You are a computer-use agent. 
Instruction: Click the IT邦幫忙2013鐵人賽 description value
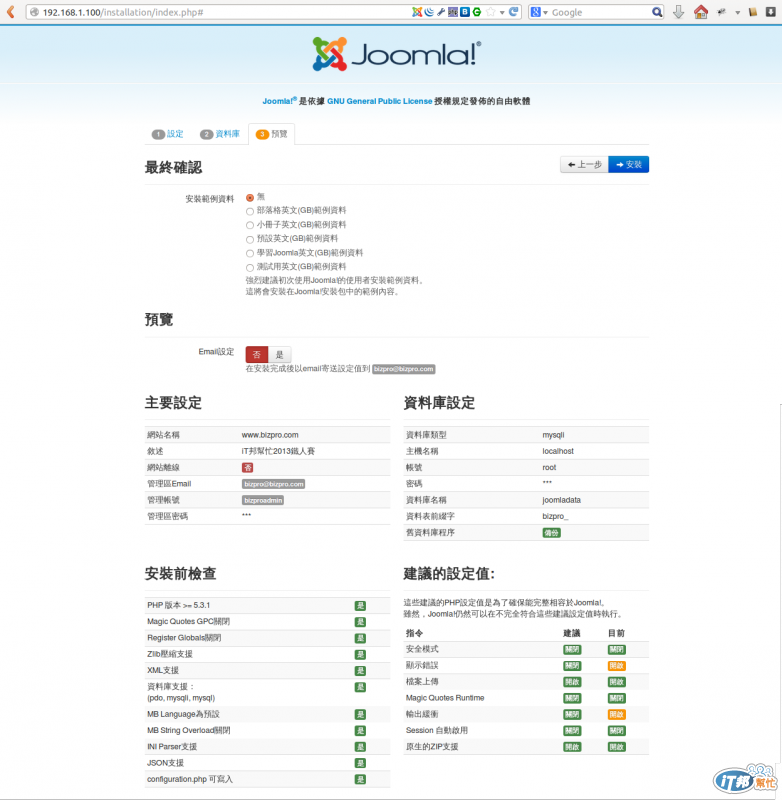coord(278,451)
